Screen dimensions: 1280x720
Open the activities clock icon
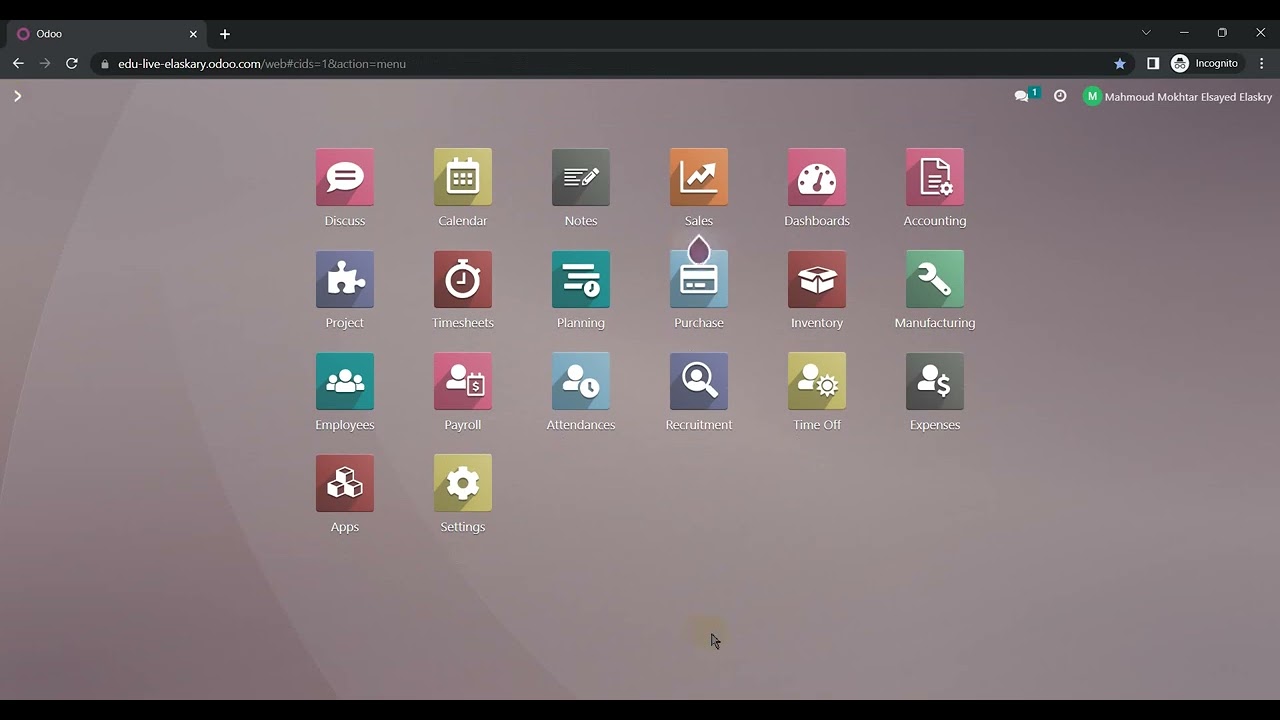1060,96
